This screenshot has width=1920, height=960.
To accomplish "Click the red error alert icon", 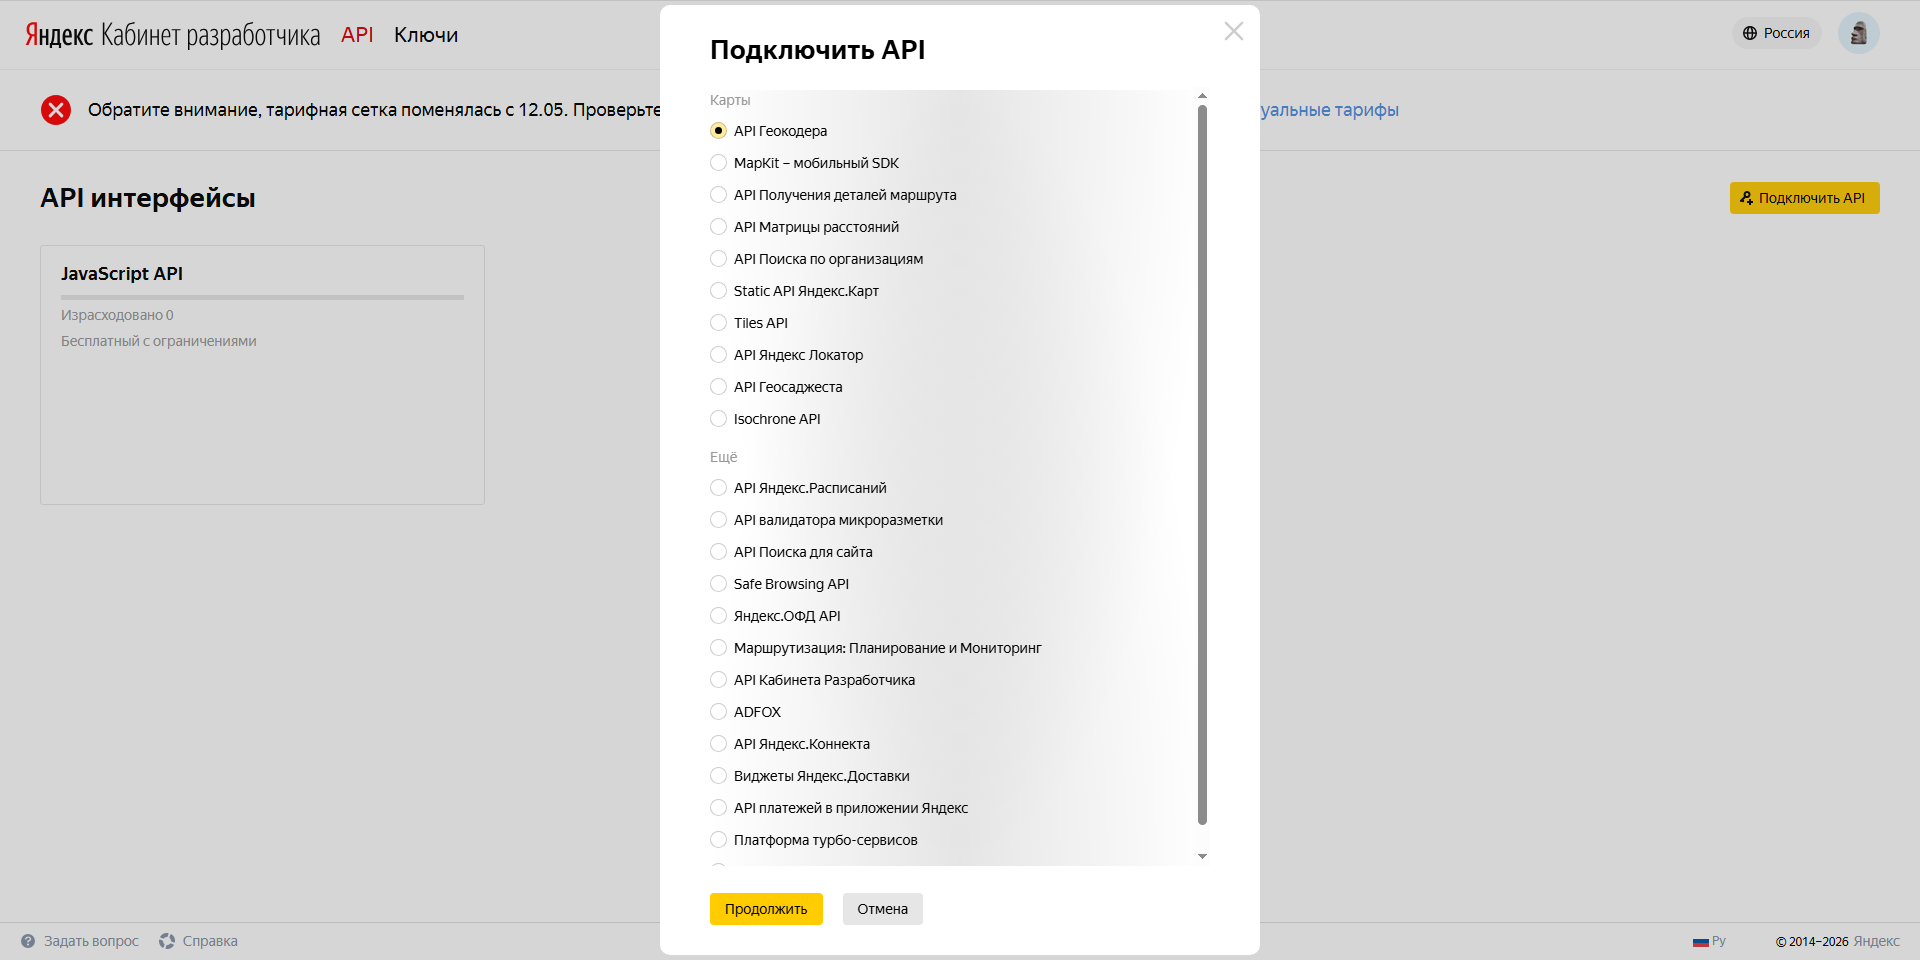I will pos(56,110).
